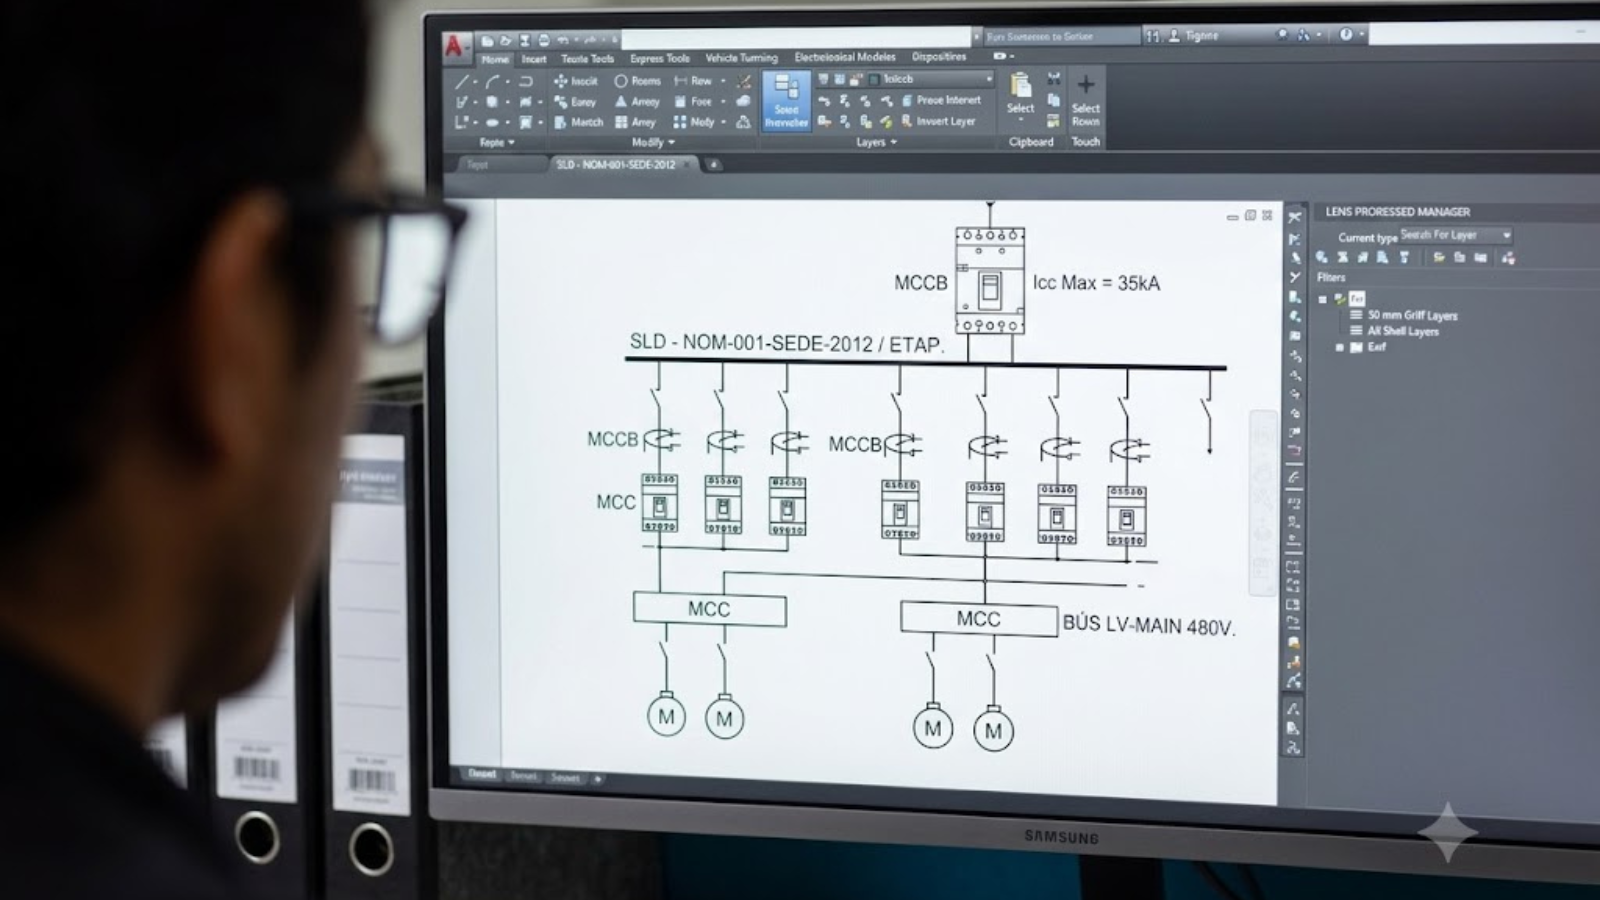Select the Line draw tool

point(462,81)
